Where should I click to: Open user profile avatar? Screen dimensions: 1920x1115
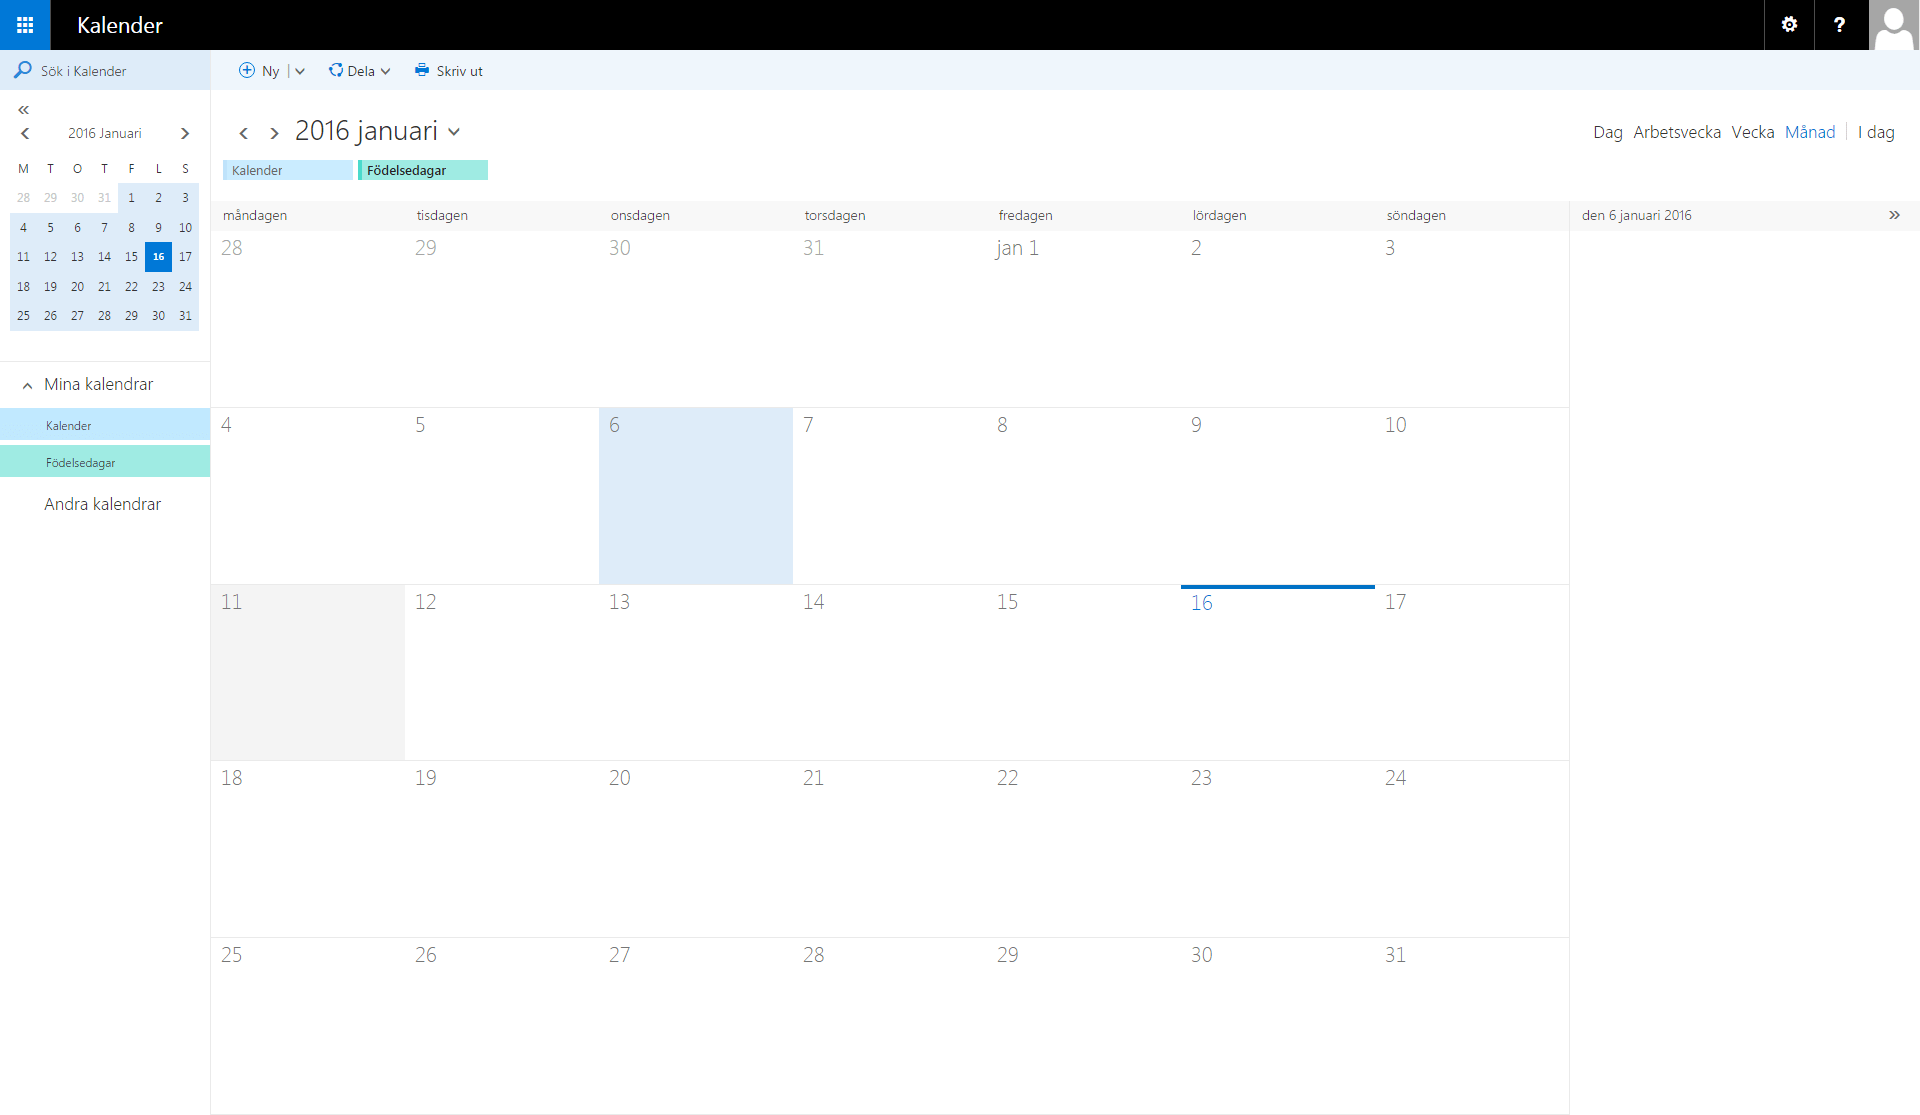1894,25
